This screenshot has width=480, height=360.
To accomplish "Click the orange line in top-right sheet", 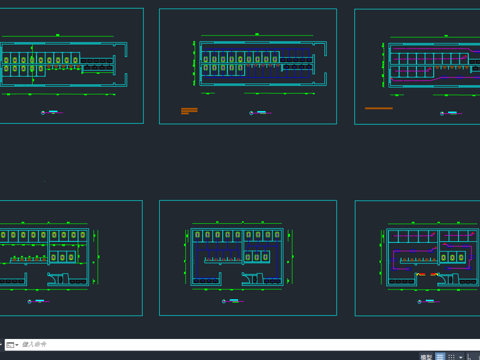I will (379, 108).
